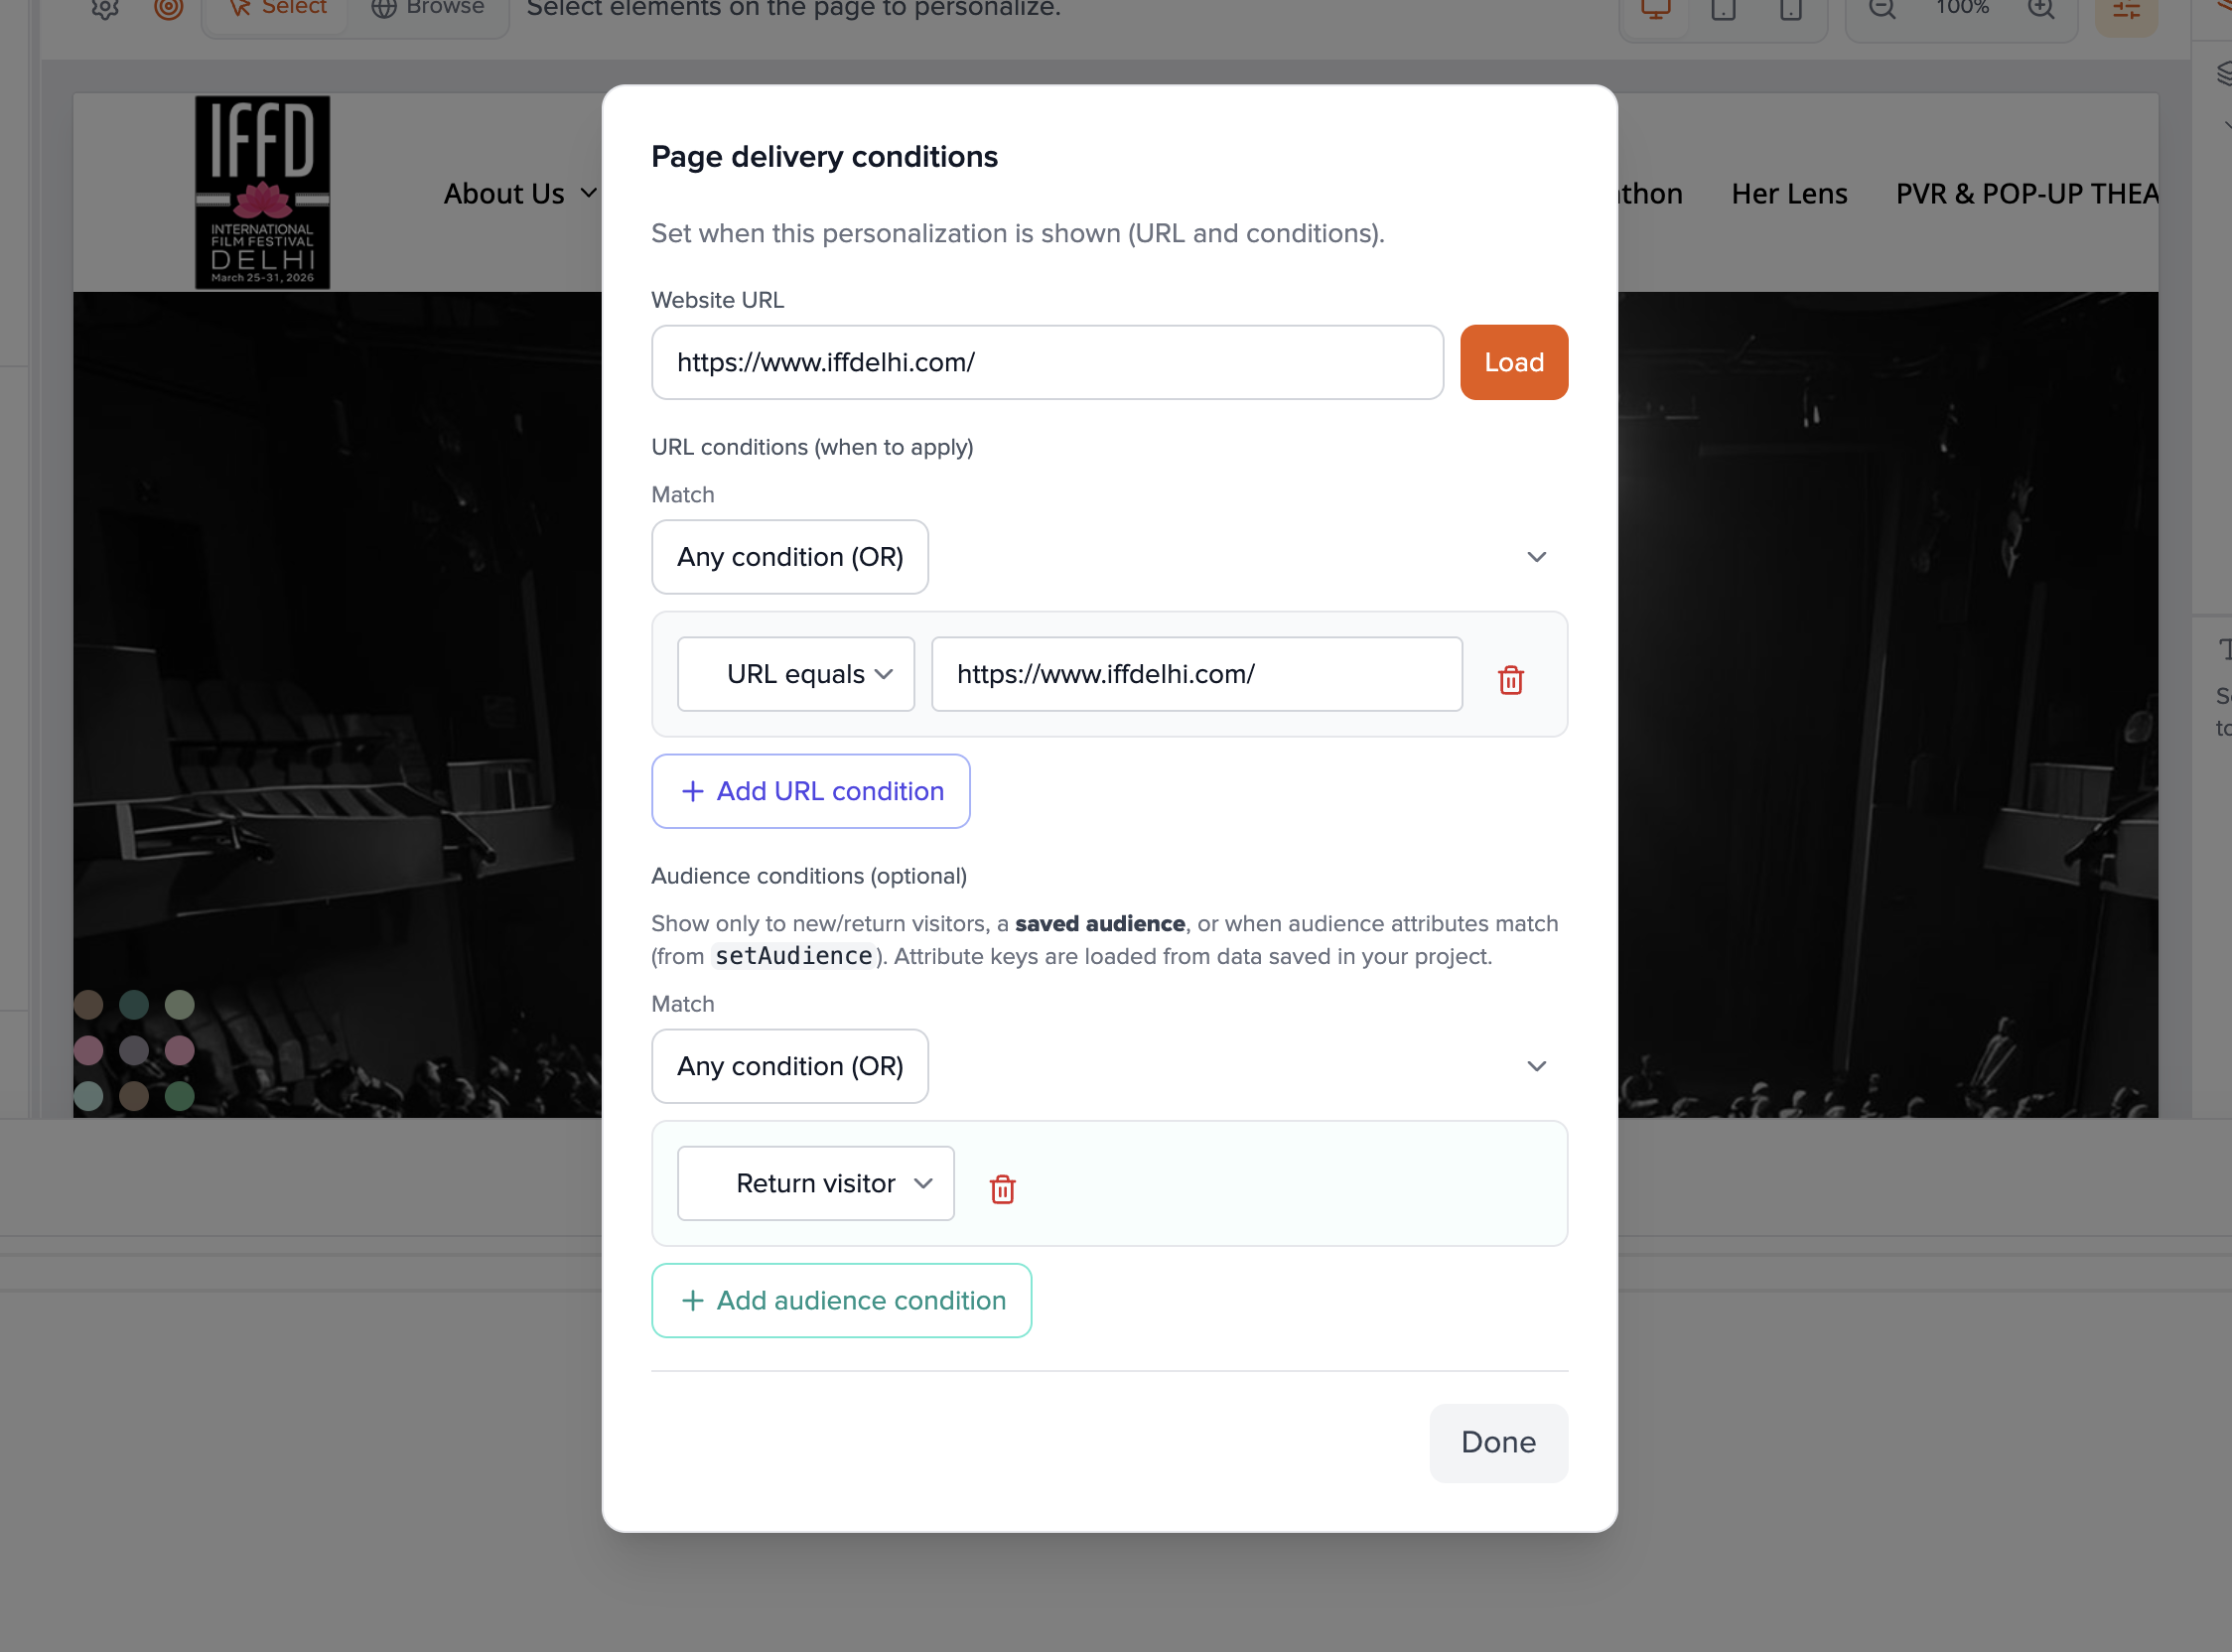Open settings gear in top toolbar

click(x=105, y=8)
